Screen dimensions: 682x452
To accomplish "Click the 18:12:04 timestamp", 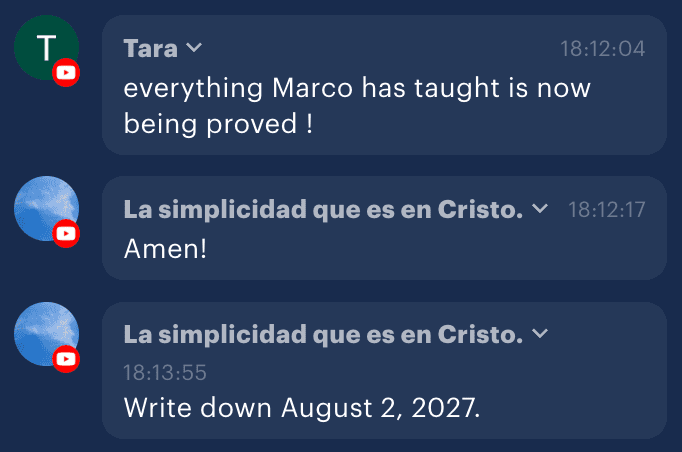I will (x=602, y=49).
